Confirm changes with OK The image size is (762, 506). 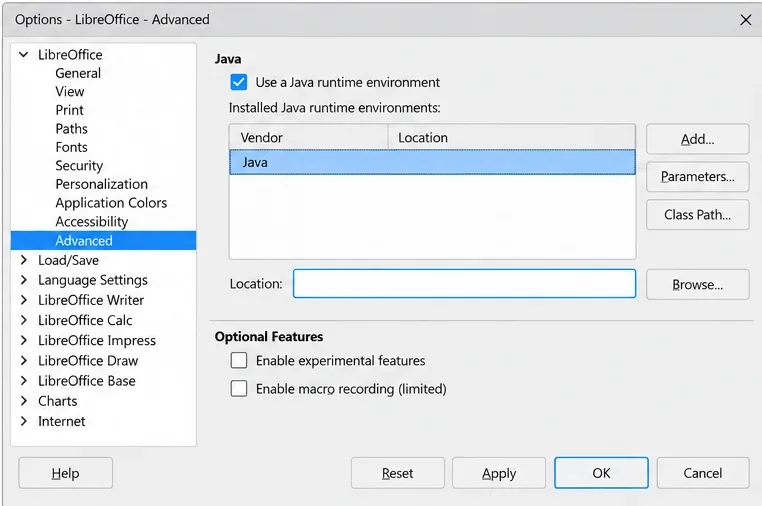pyautogui.click(x=601, y=473)
